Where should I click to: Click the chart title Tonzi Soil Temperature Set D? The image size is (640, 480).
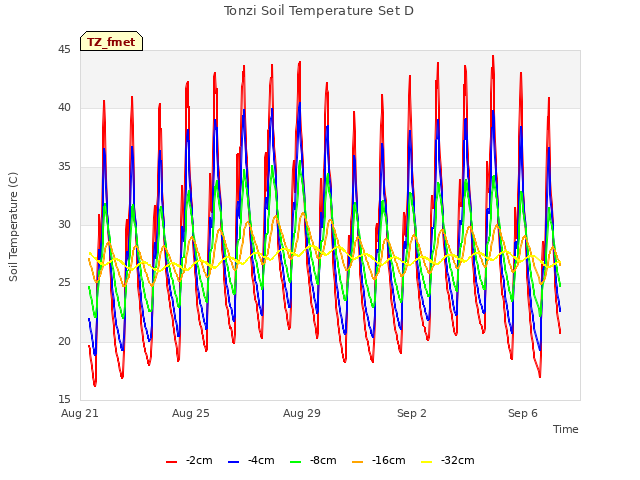319,11
